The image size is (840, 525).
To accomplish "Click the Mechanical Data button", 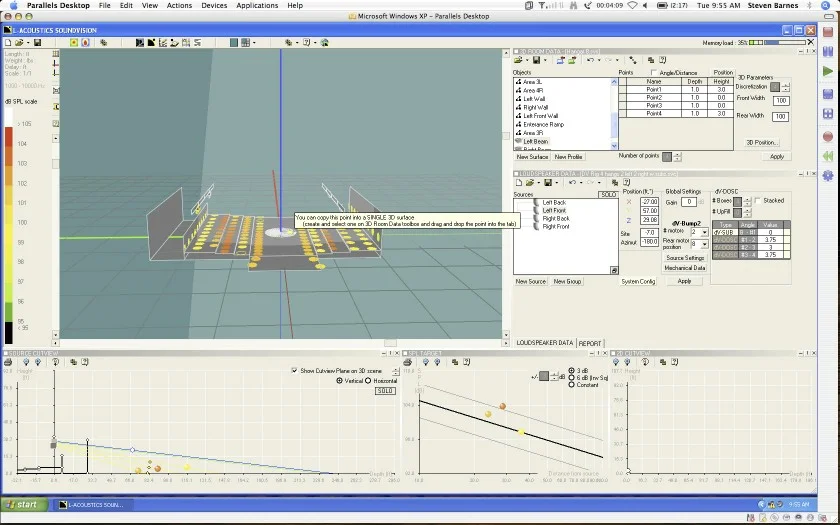I will [x=685, y=268].
